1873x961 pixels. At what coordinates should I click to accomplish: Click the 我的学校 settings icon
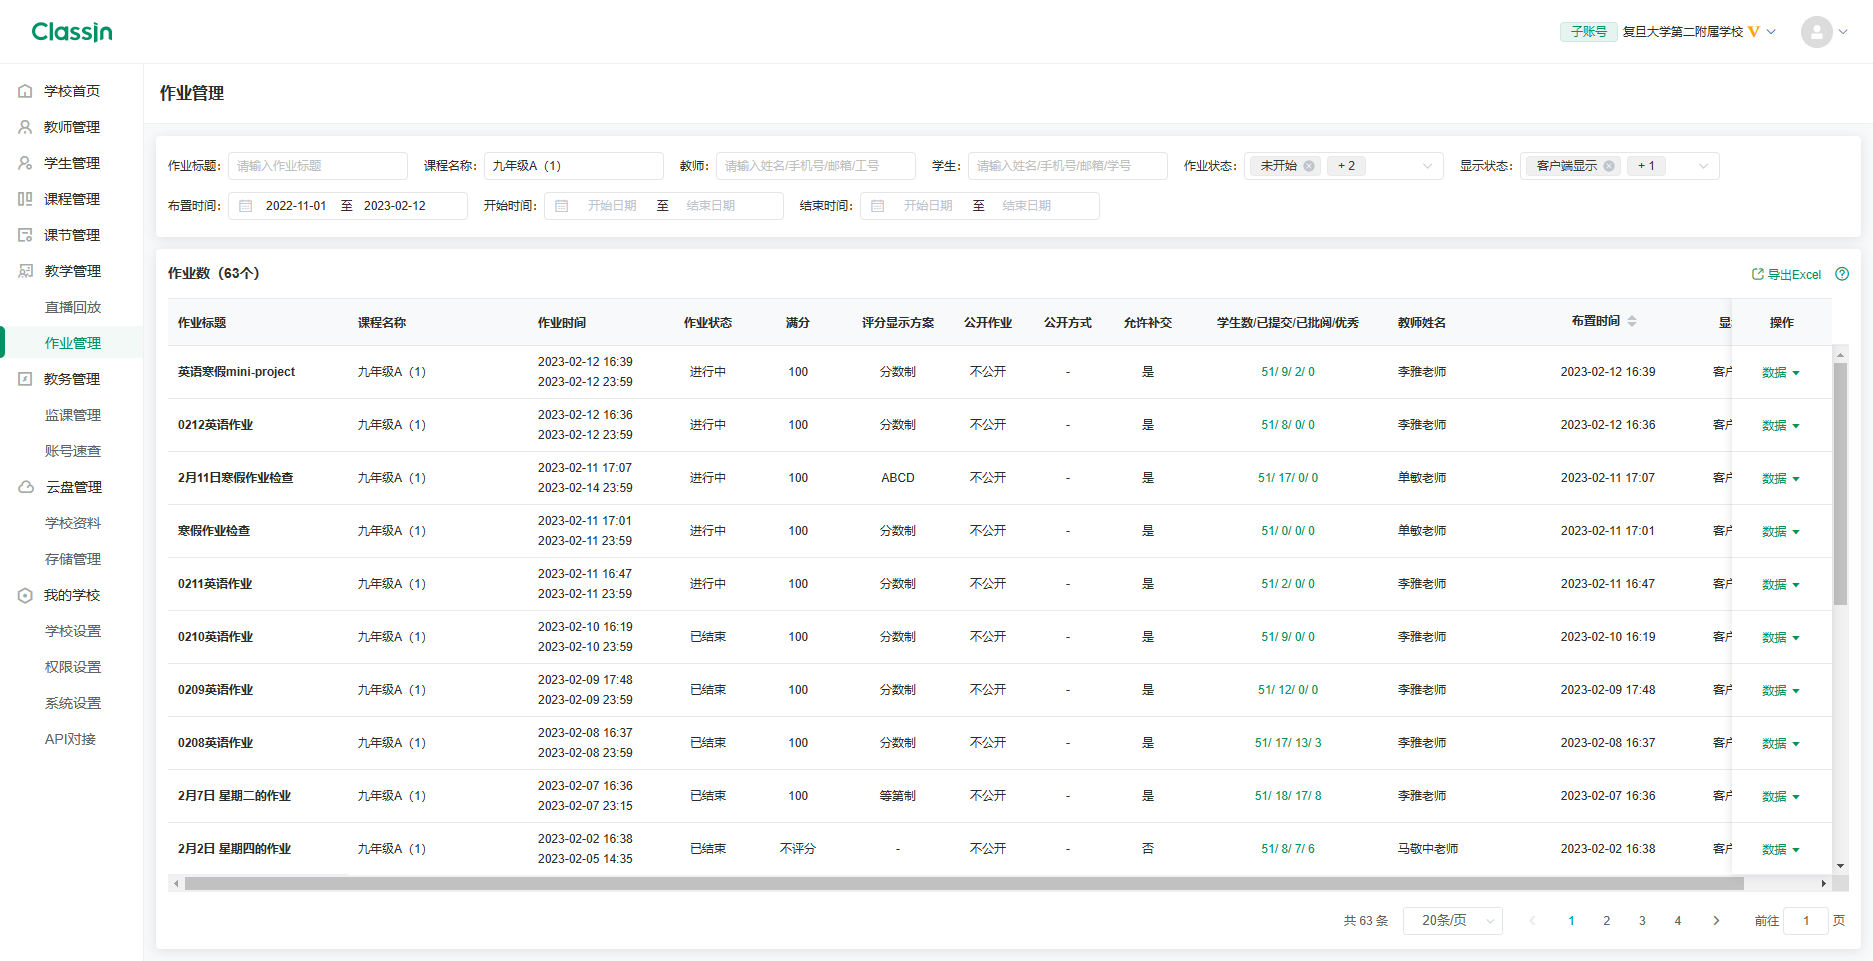coord(25,595)
